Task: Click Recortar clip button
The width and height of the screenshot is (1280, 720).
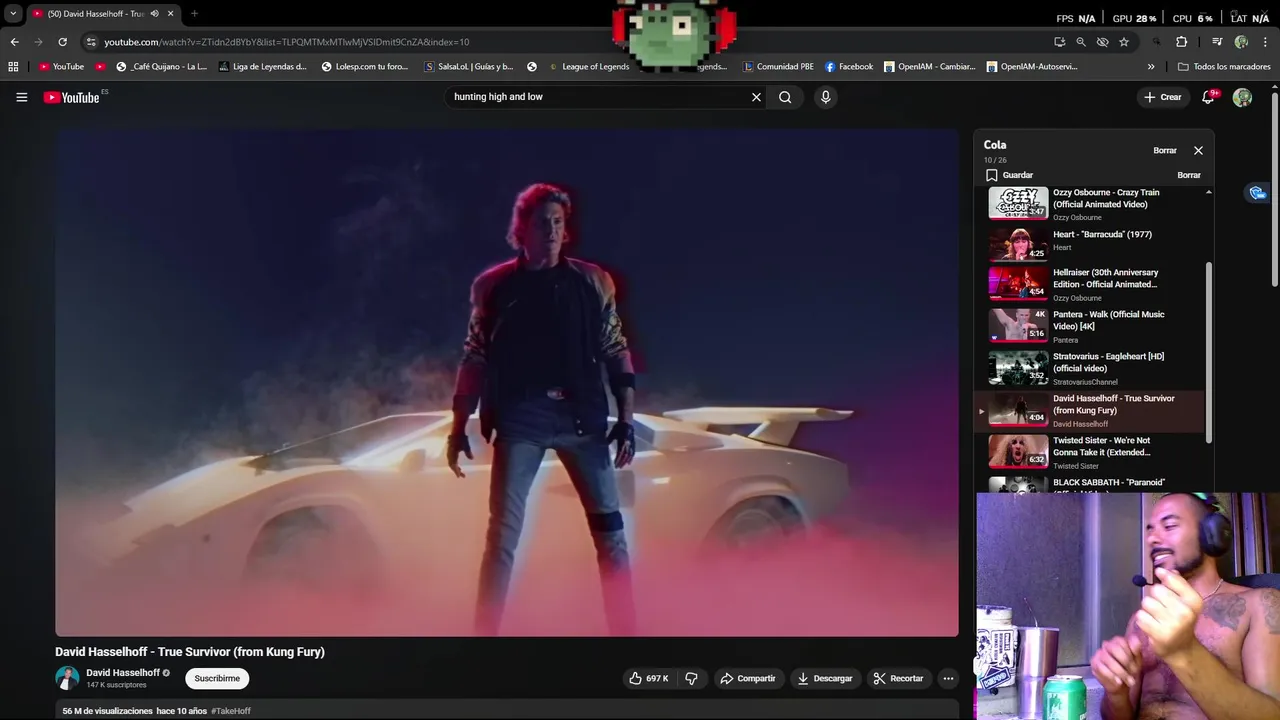Action: (x=898, y=678)
